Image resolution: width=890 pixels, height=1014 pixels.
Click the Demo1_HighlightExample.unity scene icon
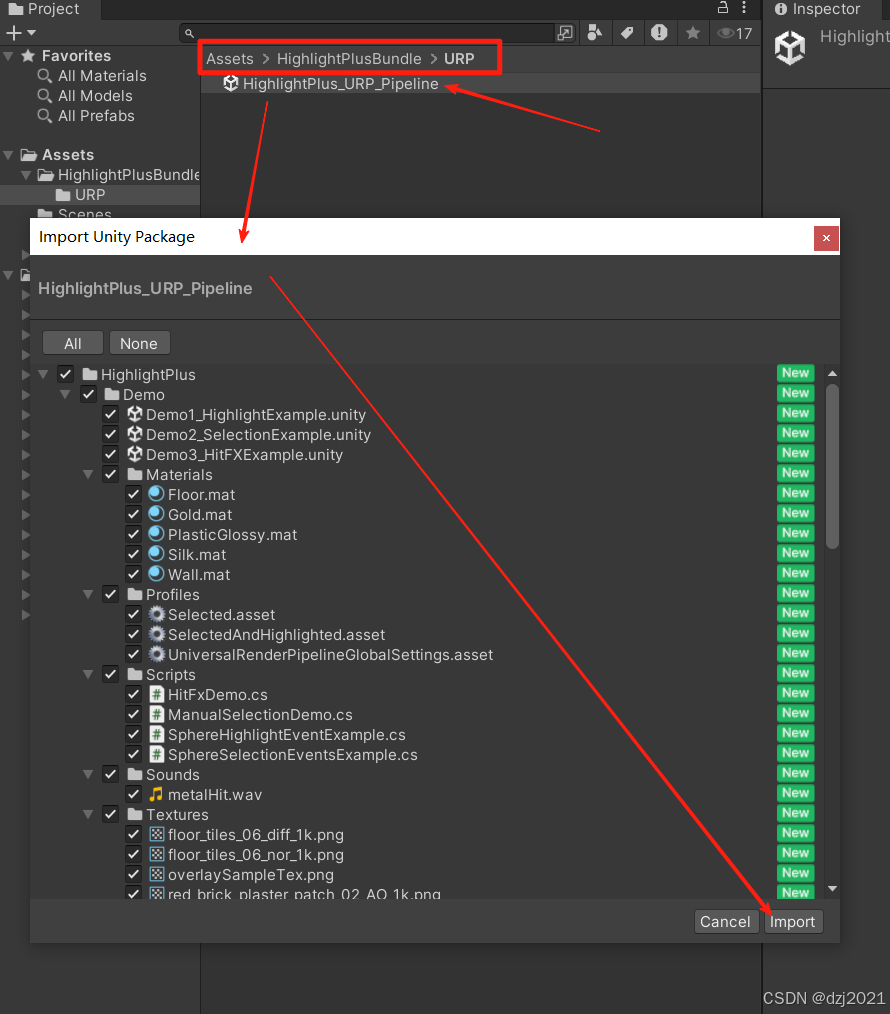135,414
